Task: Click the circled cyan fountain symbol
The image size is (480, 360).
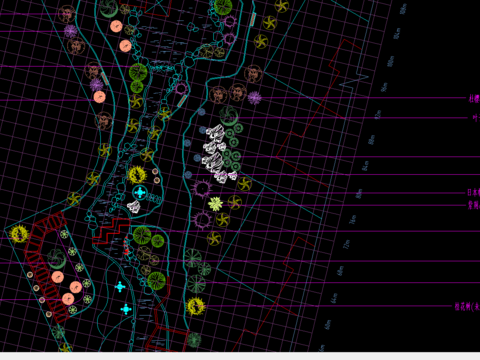Action: click(x=140, y=193)
